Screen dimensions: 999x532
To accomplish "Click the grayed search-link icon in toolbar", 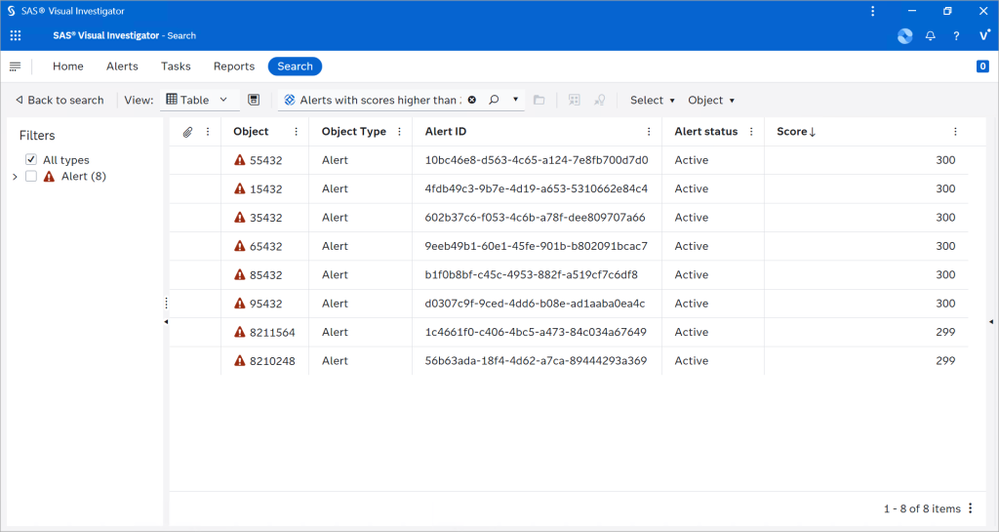I will [600, 100].
